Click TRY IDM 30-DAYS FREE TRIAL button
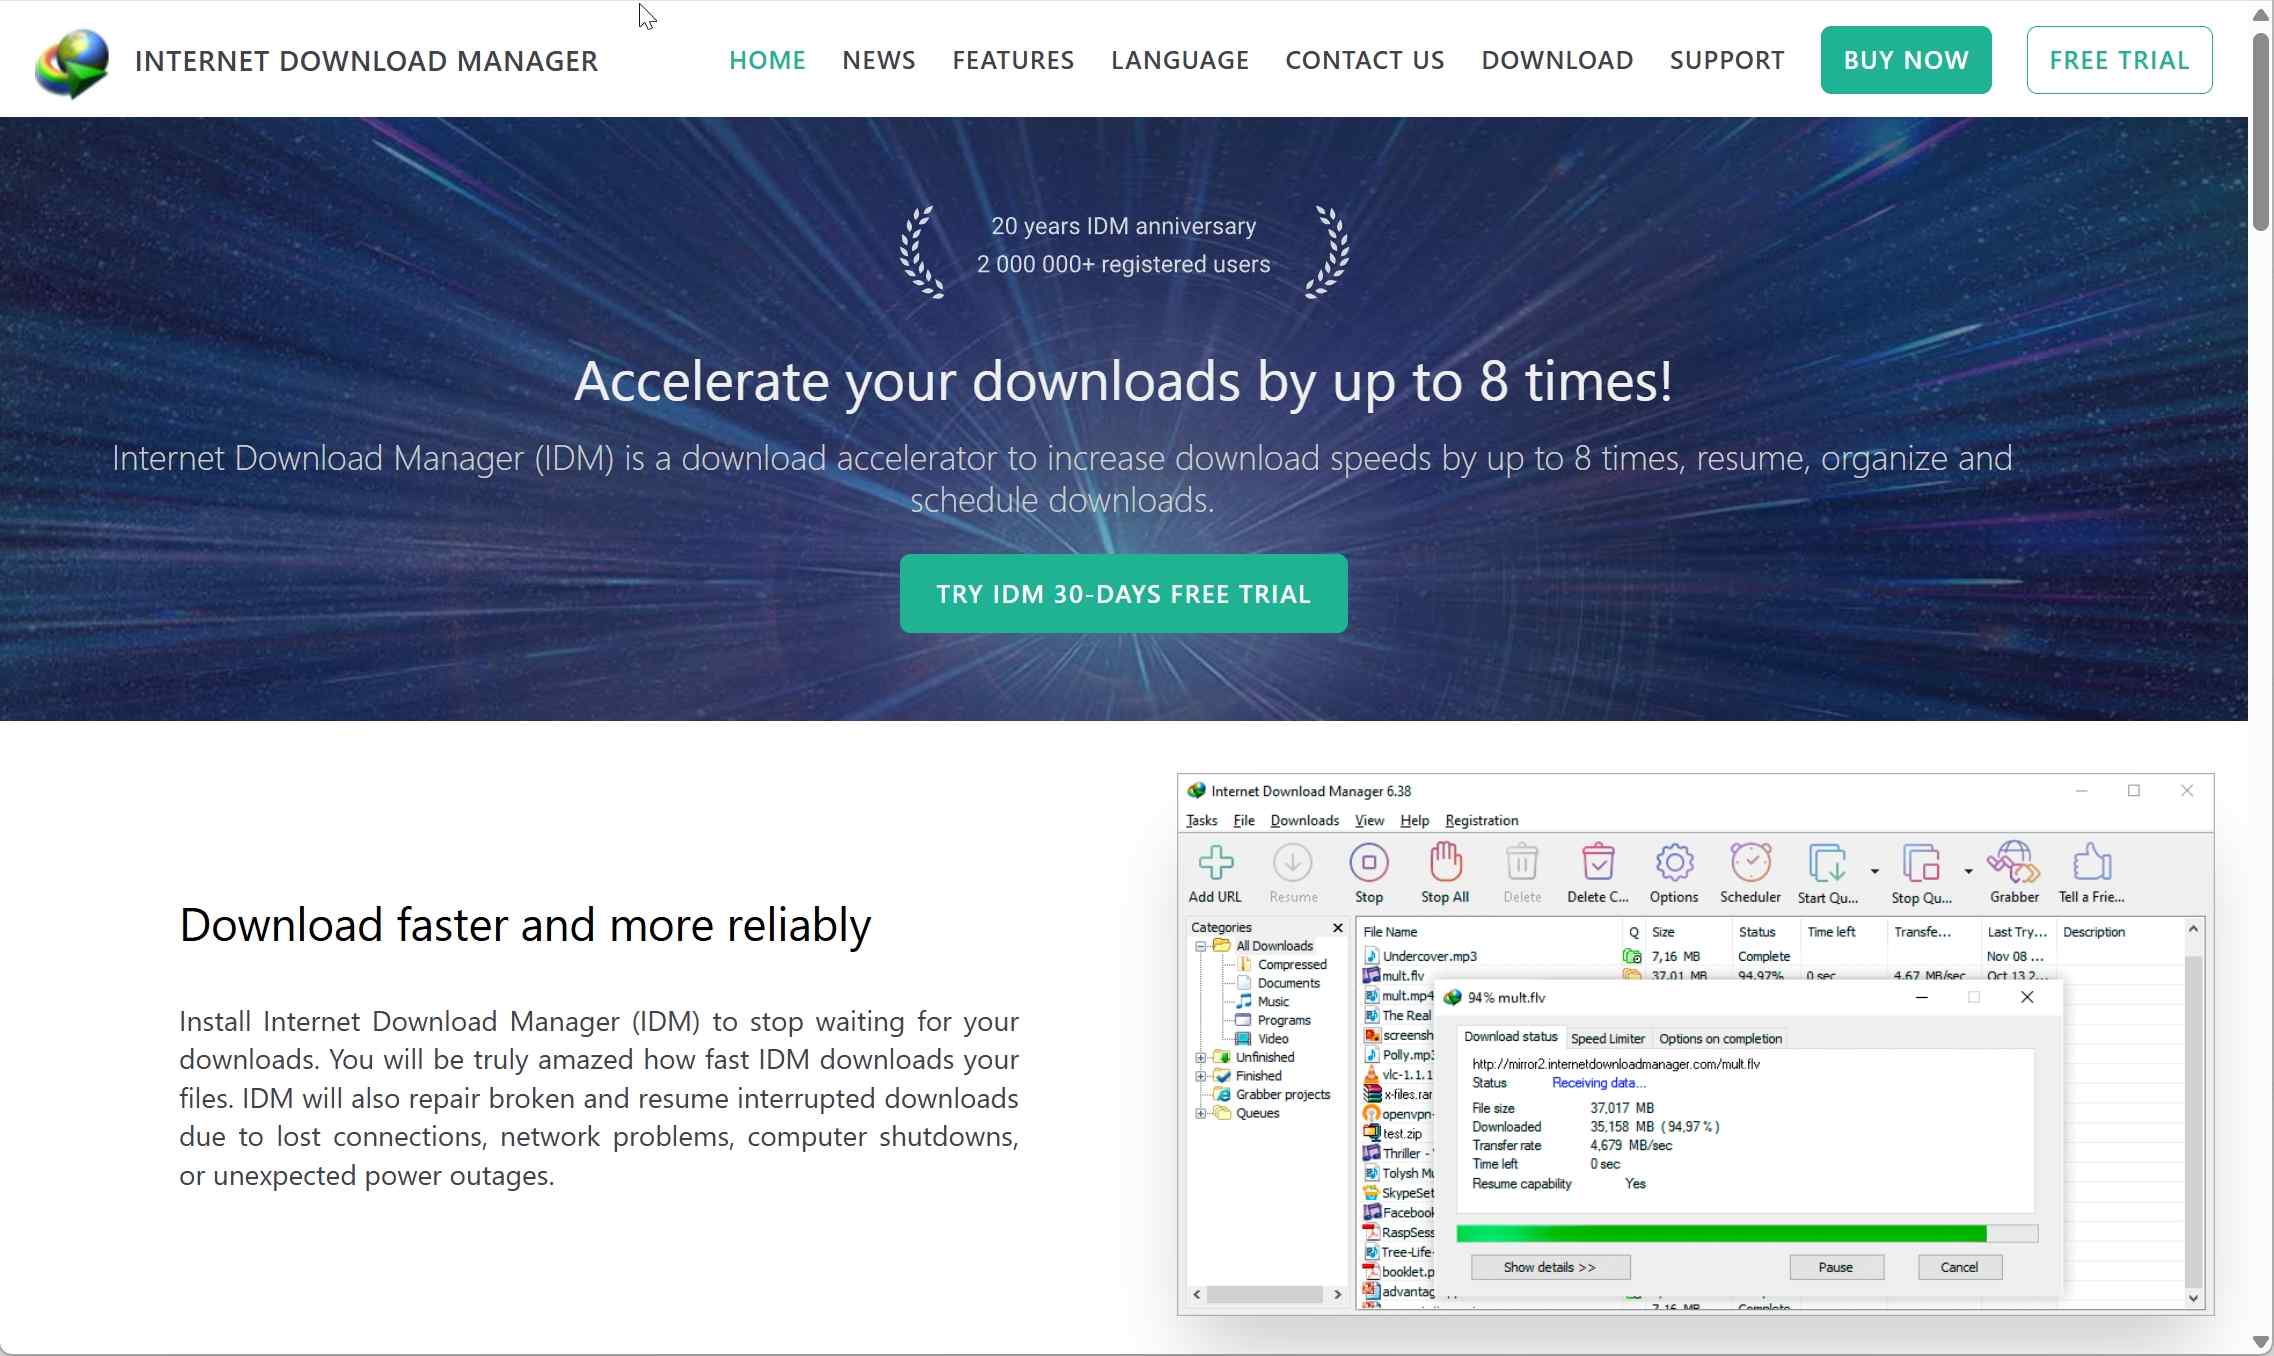2274x1356 pixels. click(x=1123, y=594)
